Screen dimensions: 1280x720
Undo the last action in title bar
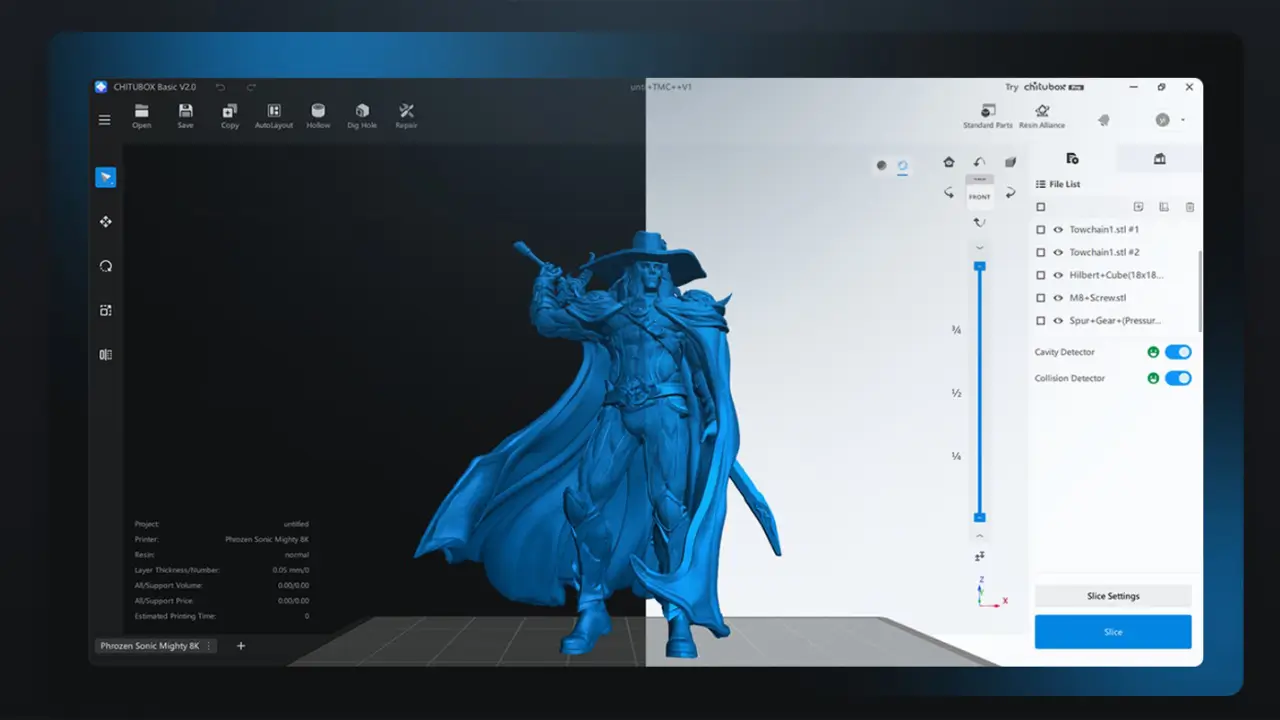click(x=220, y=87)
